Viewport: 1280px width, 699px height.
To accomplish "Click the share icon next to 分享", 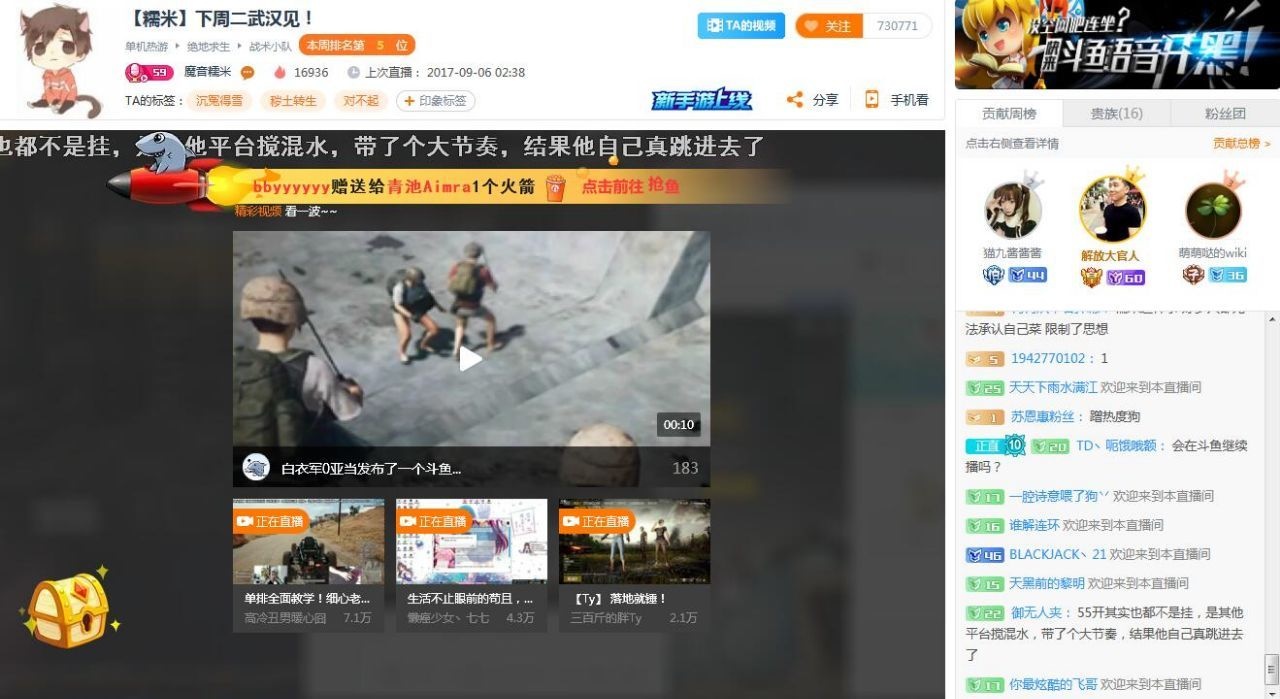I will tap(795, 100).
